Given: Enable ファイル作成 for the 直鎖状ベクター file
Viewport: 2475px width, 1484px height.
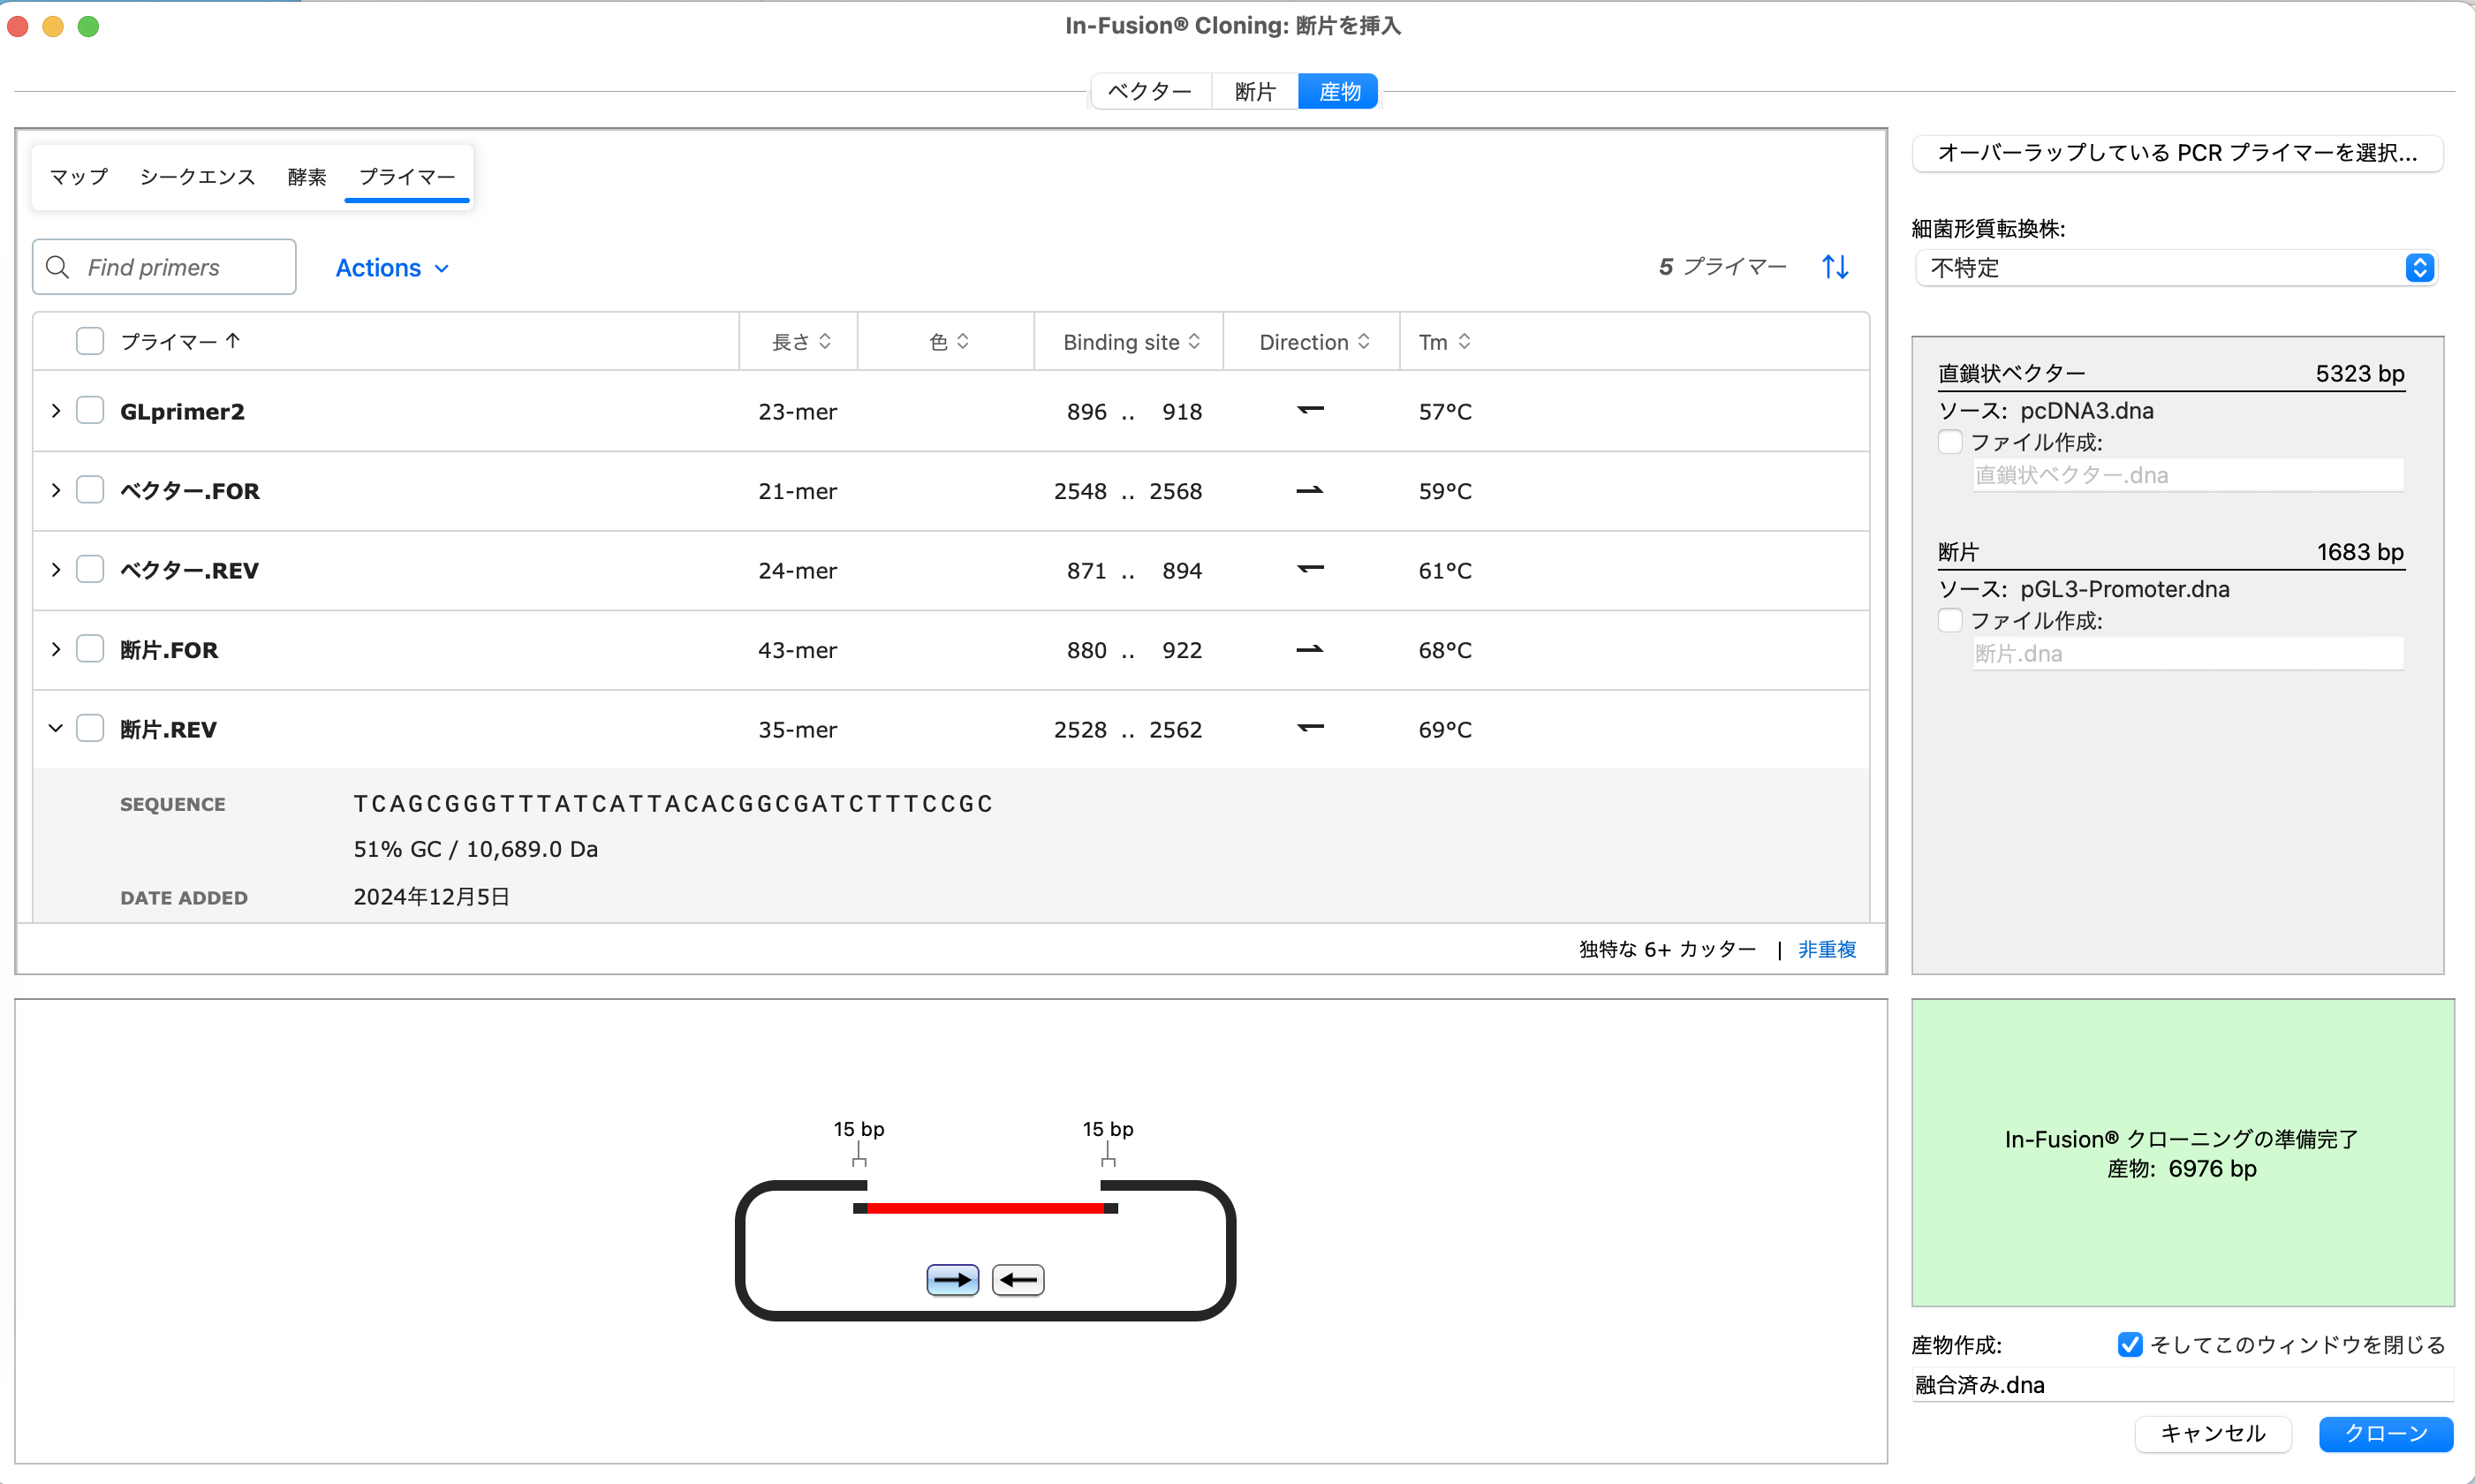Looking at the screenshot, I should coord(1950,441).
